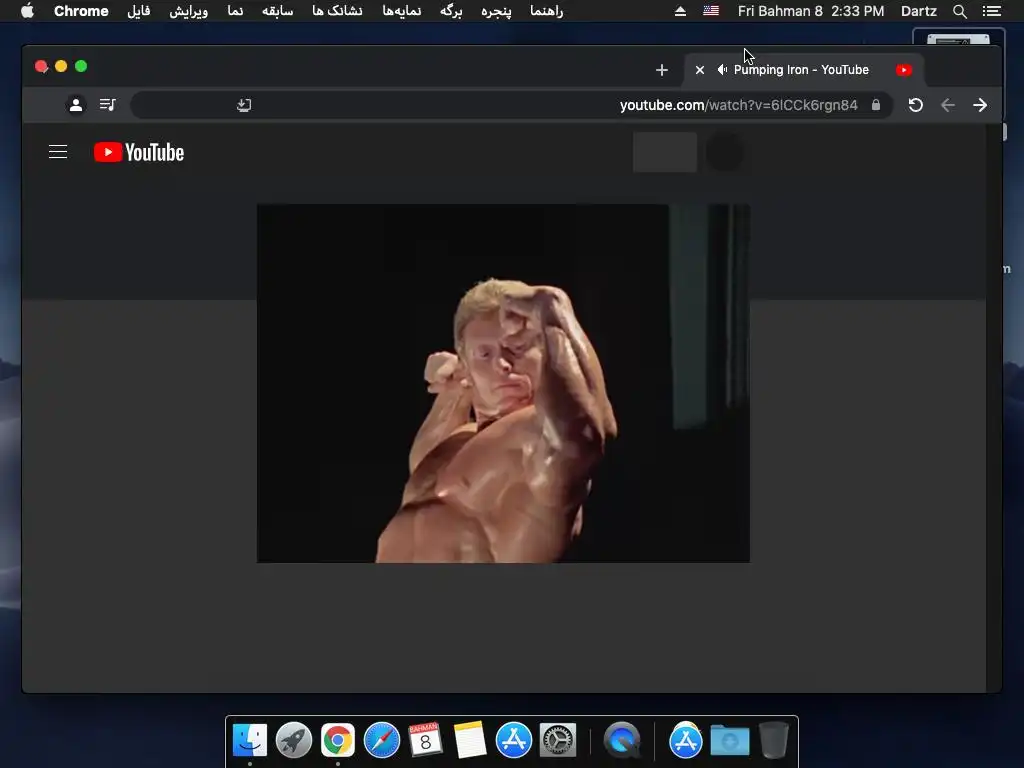Open QuickTime Player from the Dock
The image size is (1024, 768).
pyautogui.click(x=621, y=740)
